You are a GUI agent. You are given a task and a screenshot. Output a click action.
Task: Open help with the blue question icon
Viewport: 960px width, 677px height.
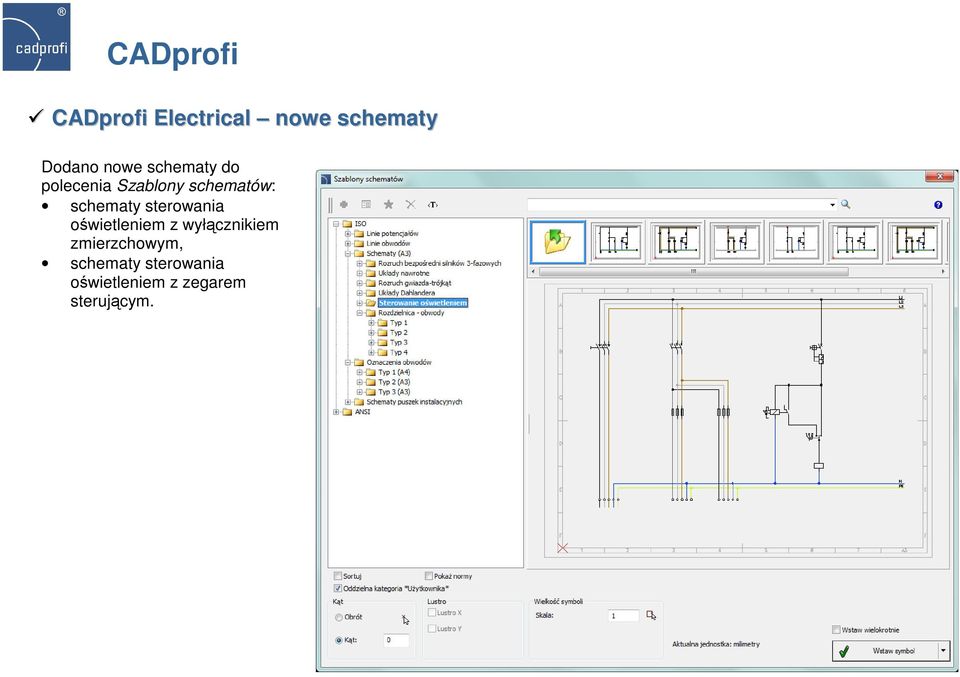point(938,205)
